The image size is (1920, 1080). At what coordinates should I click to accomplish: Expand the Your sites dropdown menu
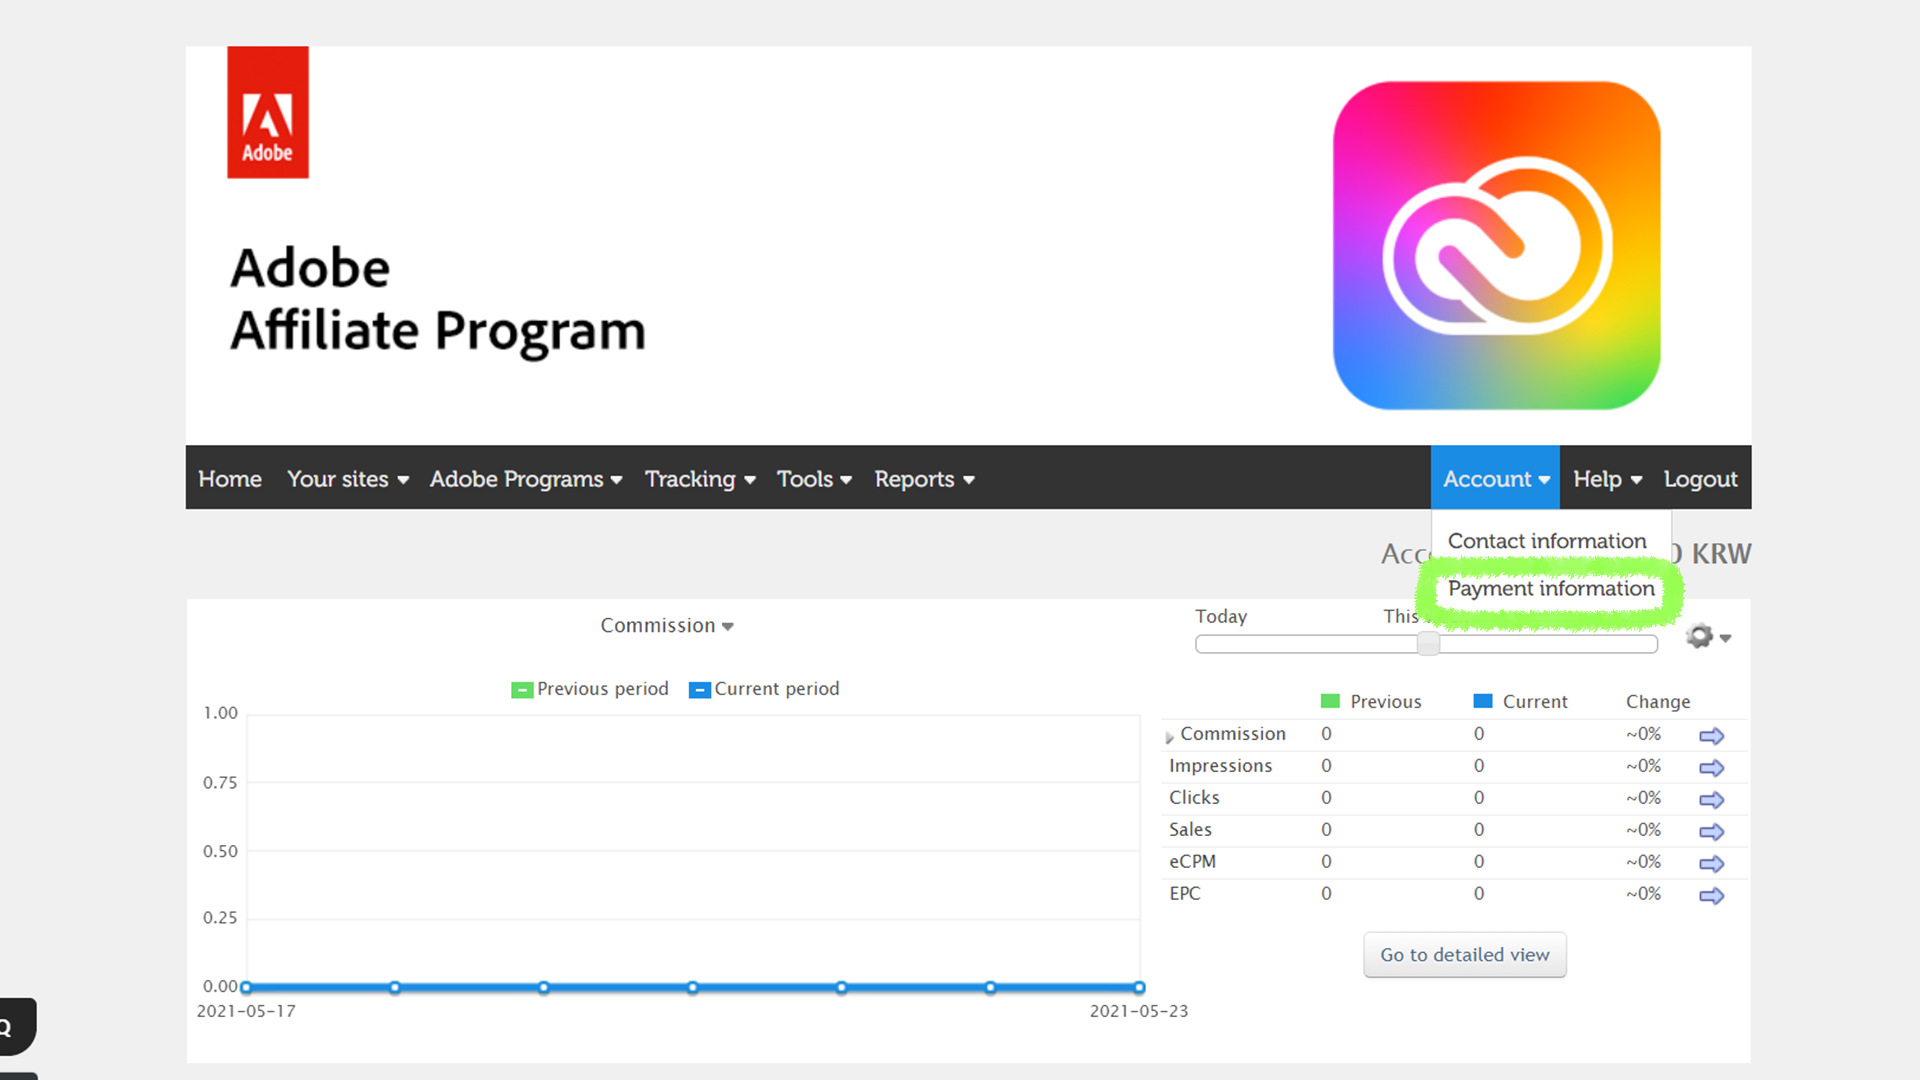[x=349, y=479]
